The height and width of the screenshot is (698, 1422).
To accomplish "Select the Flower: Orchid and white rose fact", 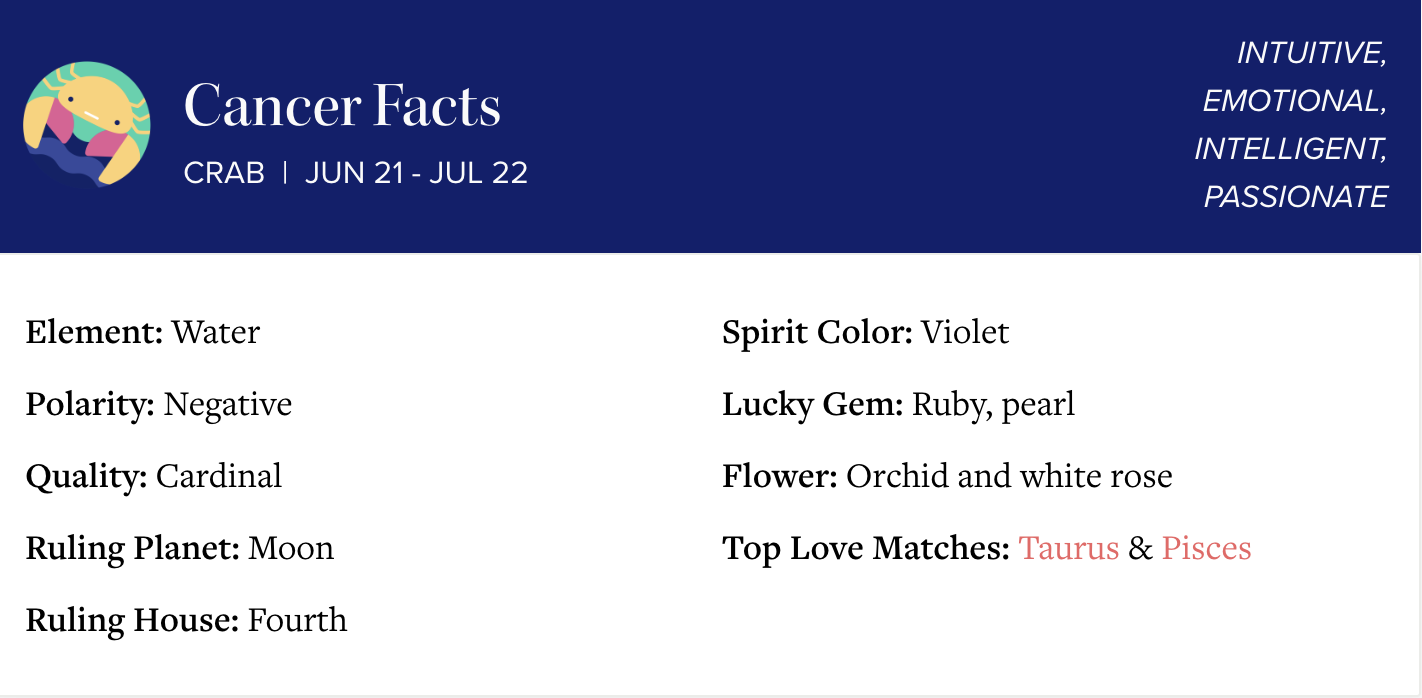I will click(947, 477).
